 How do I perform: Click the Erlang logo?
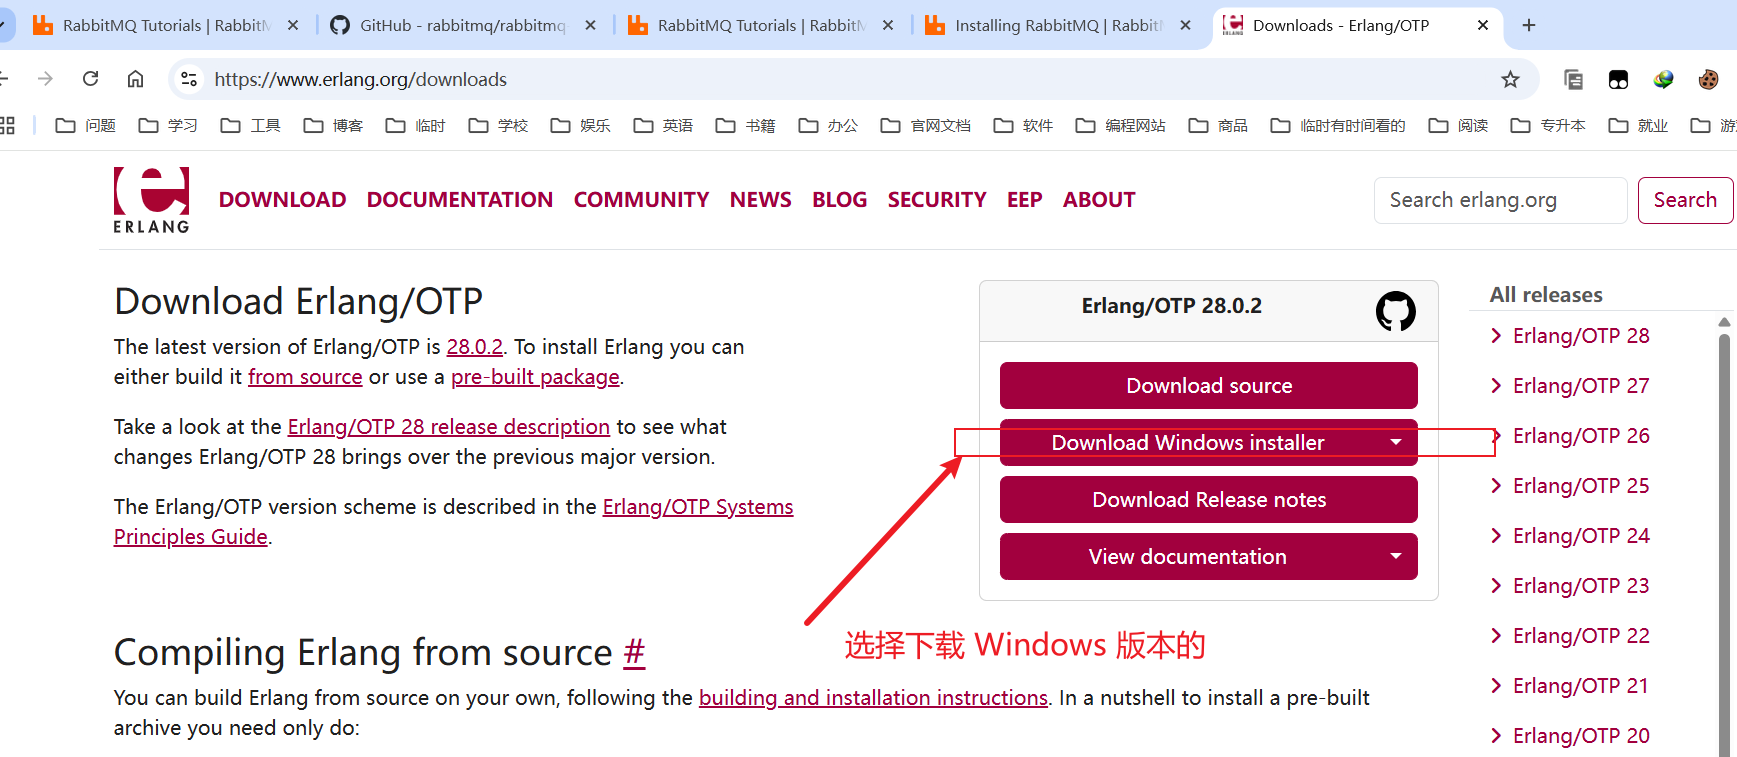pos(151,200)
